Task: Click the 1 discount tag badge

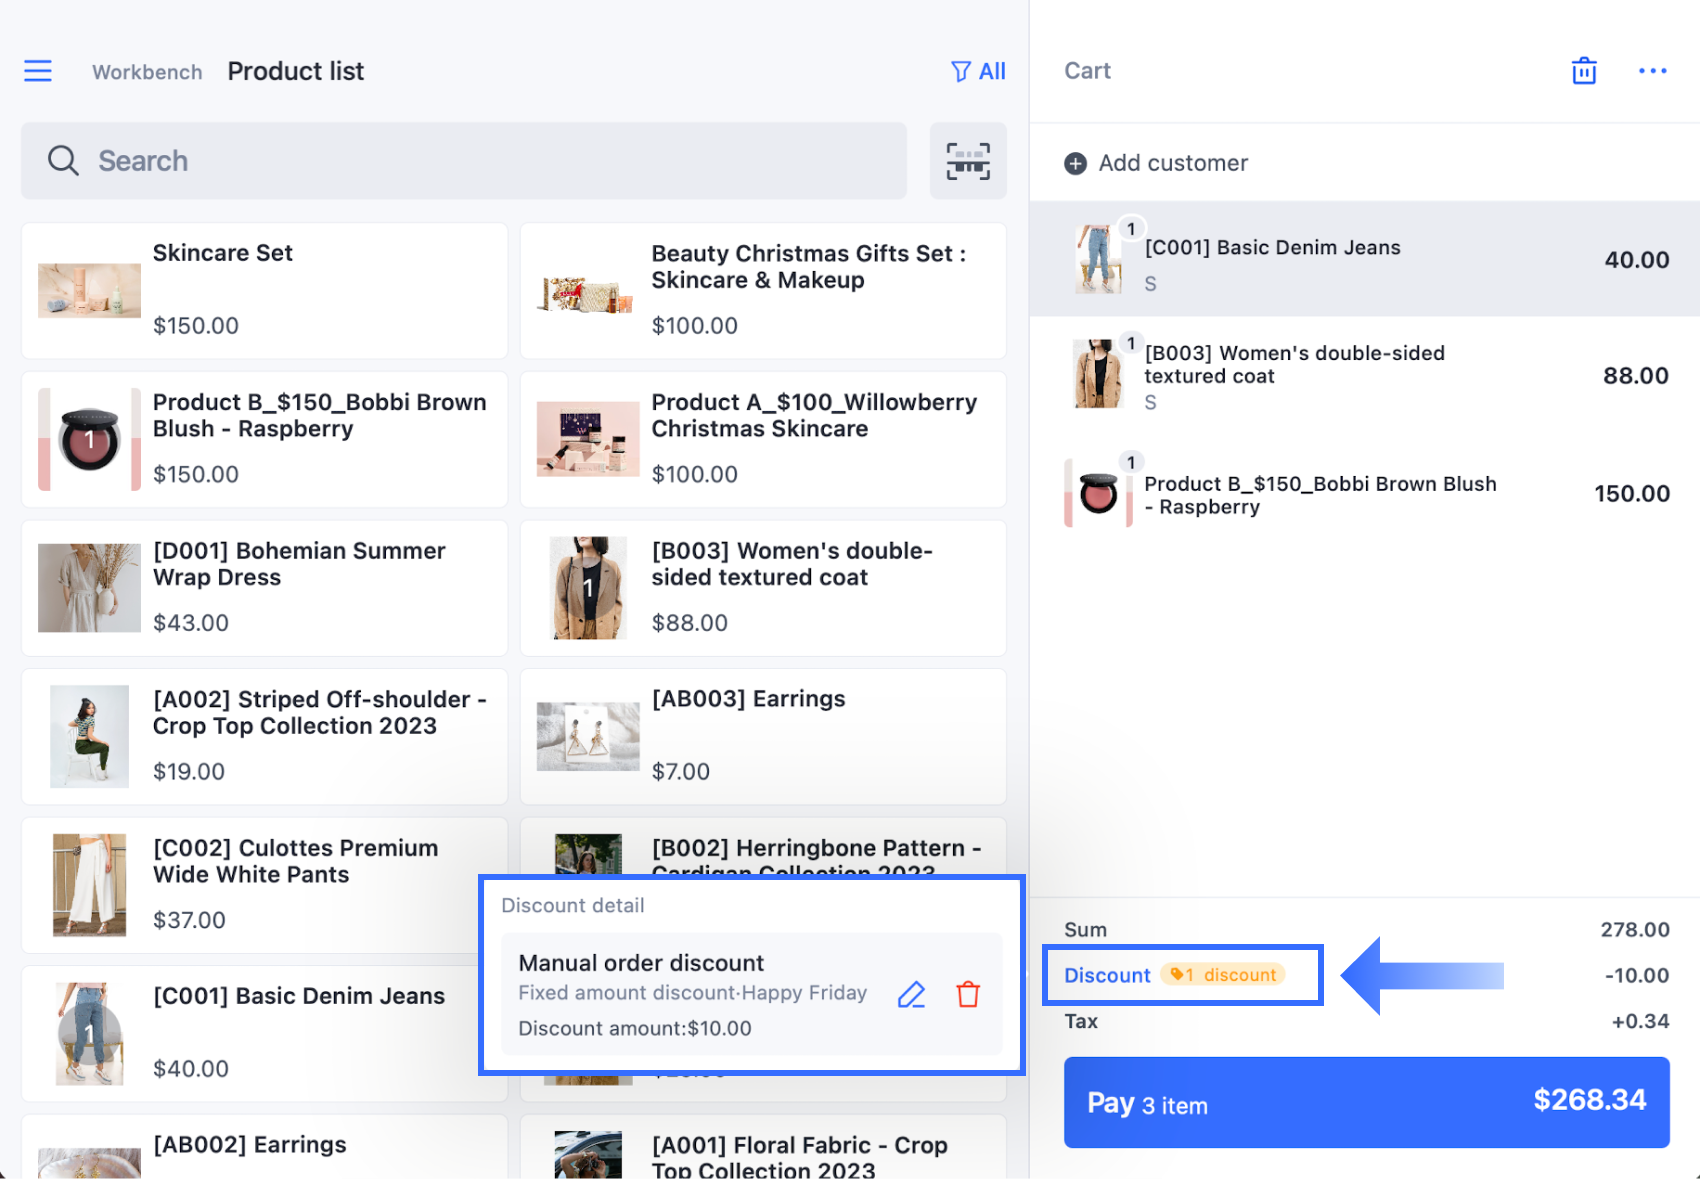Action: point(1224,975)
